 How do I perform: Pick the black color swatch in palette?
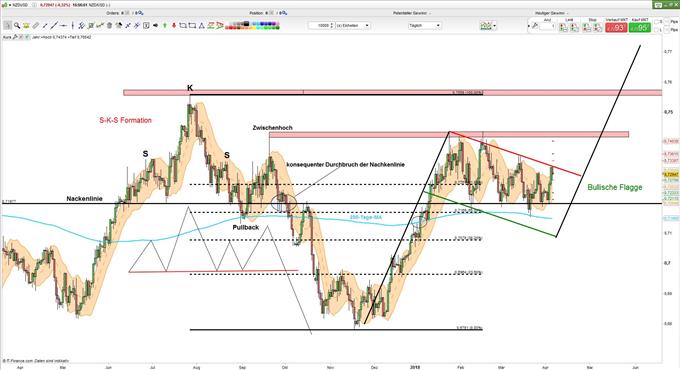[x=246, y=23]
